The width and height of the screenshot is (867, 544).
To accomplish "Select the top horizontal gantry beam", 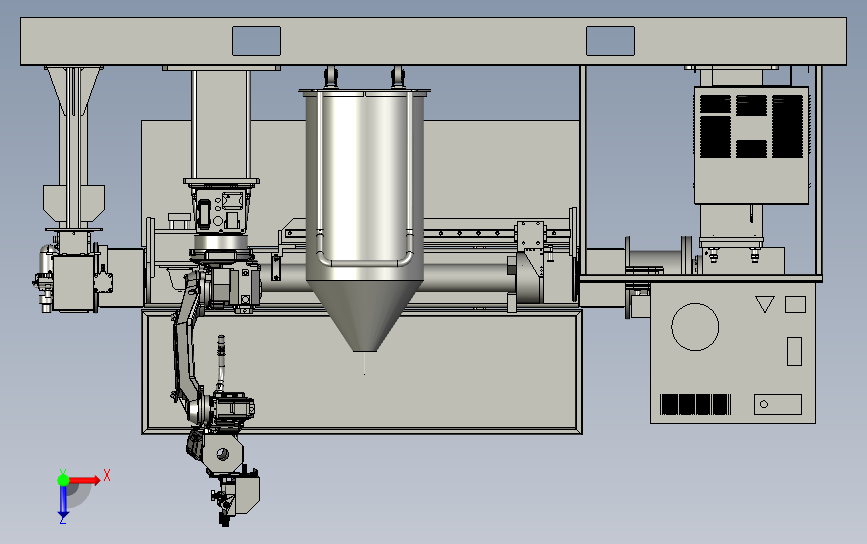I will tap(434, 41).
